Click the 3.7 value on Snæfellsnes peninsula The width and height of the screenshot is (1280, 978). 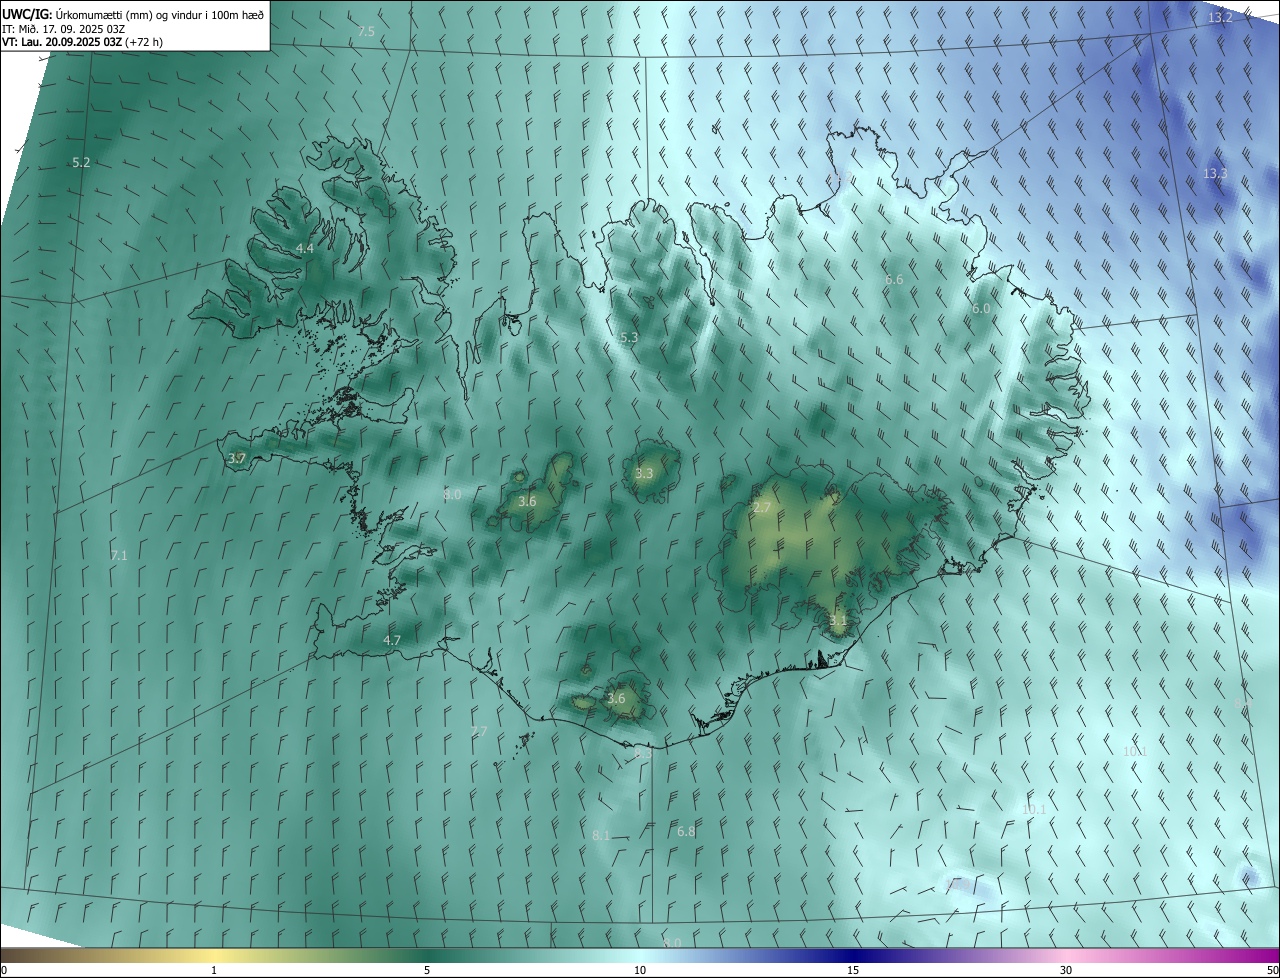click(x=237, y=458)
